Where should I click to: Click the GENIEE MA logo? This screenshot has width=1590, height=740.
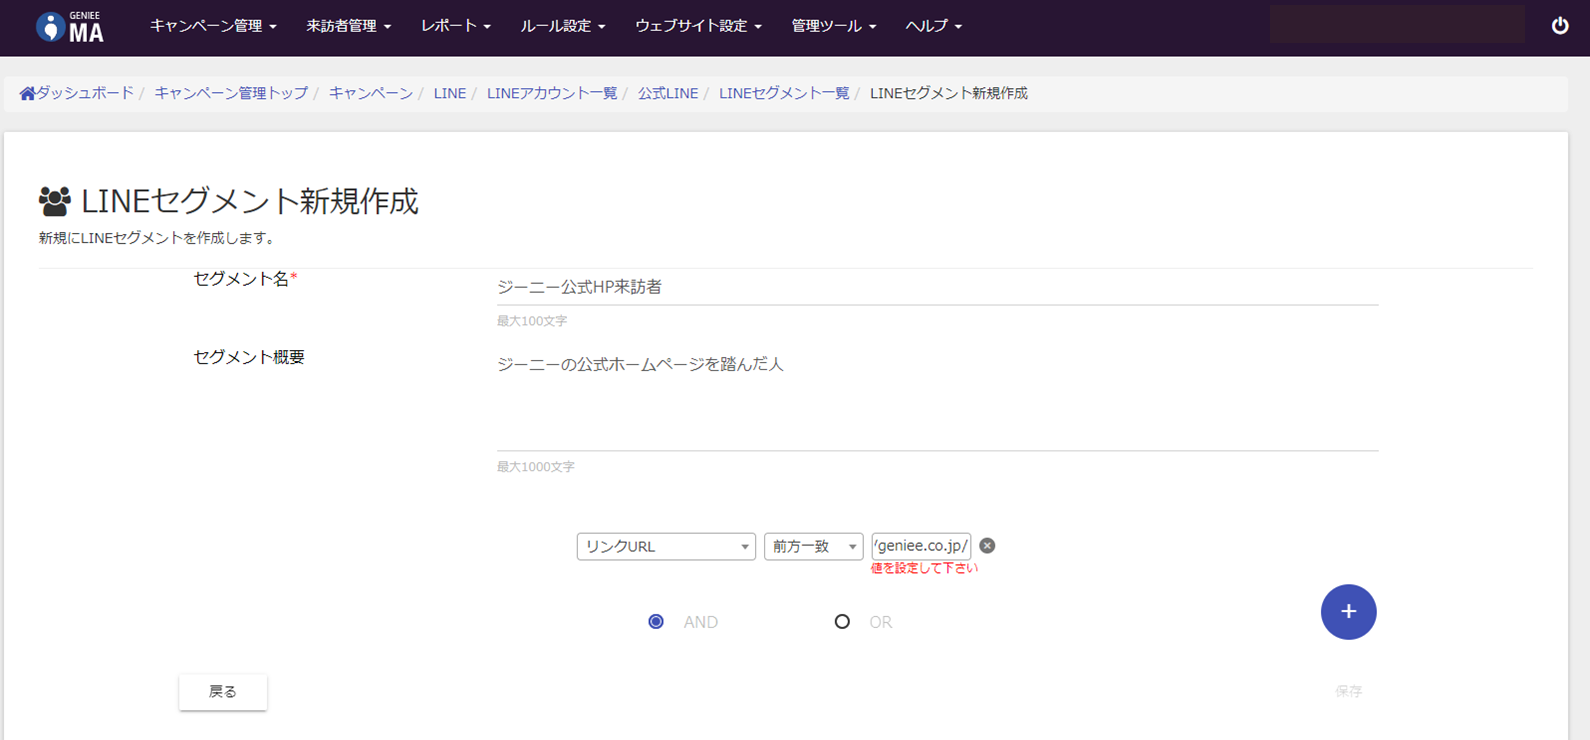coord(70,27)
